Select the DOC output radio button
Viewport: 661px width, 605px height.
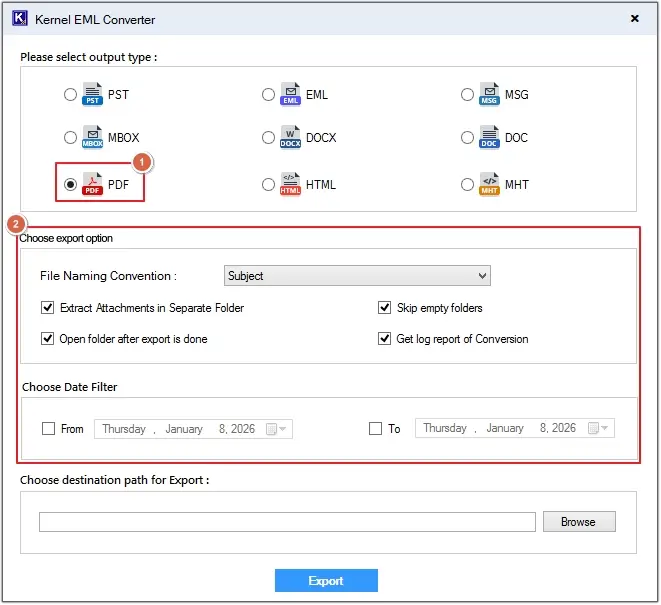(x=467, y=137)
